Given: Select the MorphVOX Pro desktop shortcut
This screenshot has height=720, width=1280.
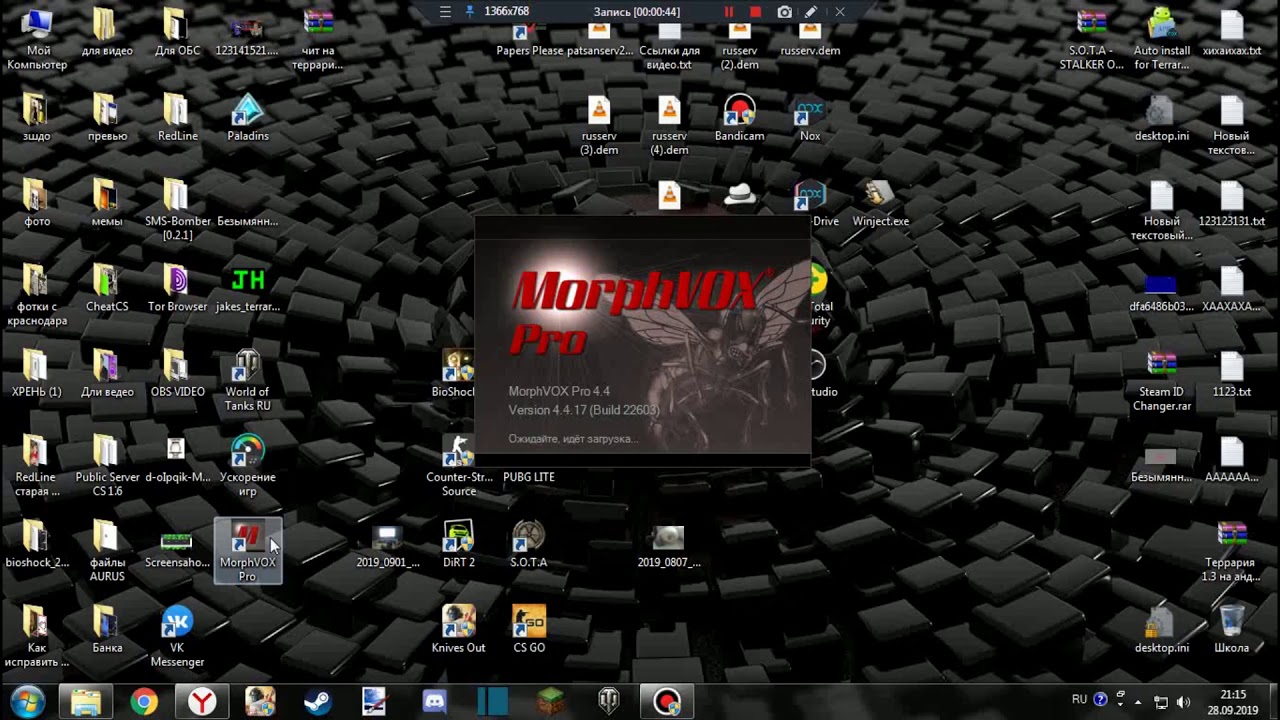Looking at the screenshot, I should coord(247,551).
